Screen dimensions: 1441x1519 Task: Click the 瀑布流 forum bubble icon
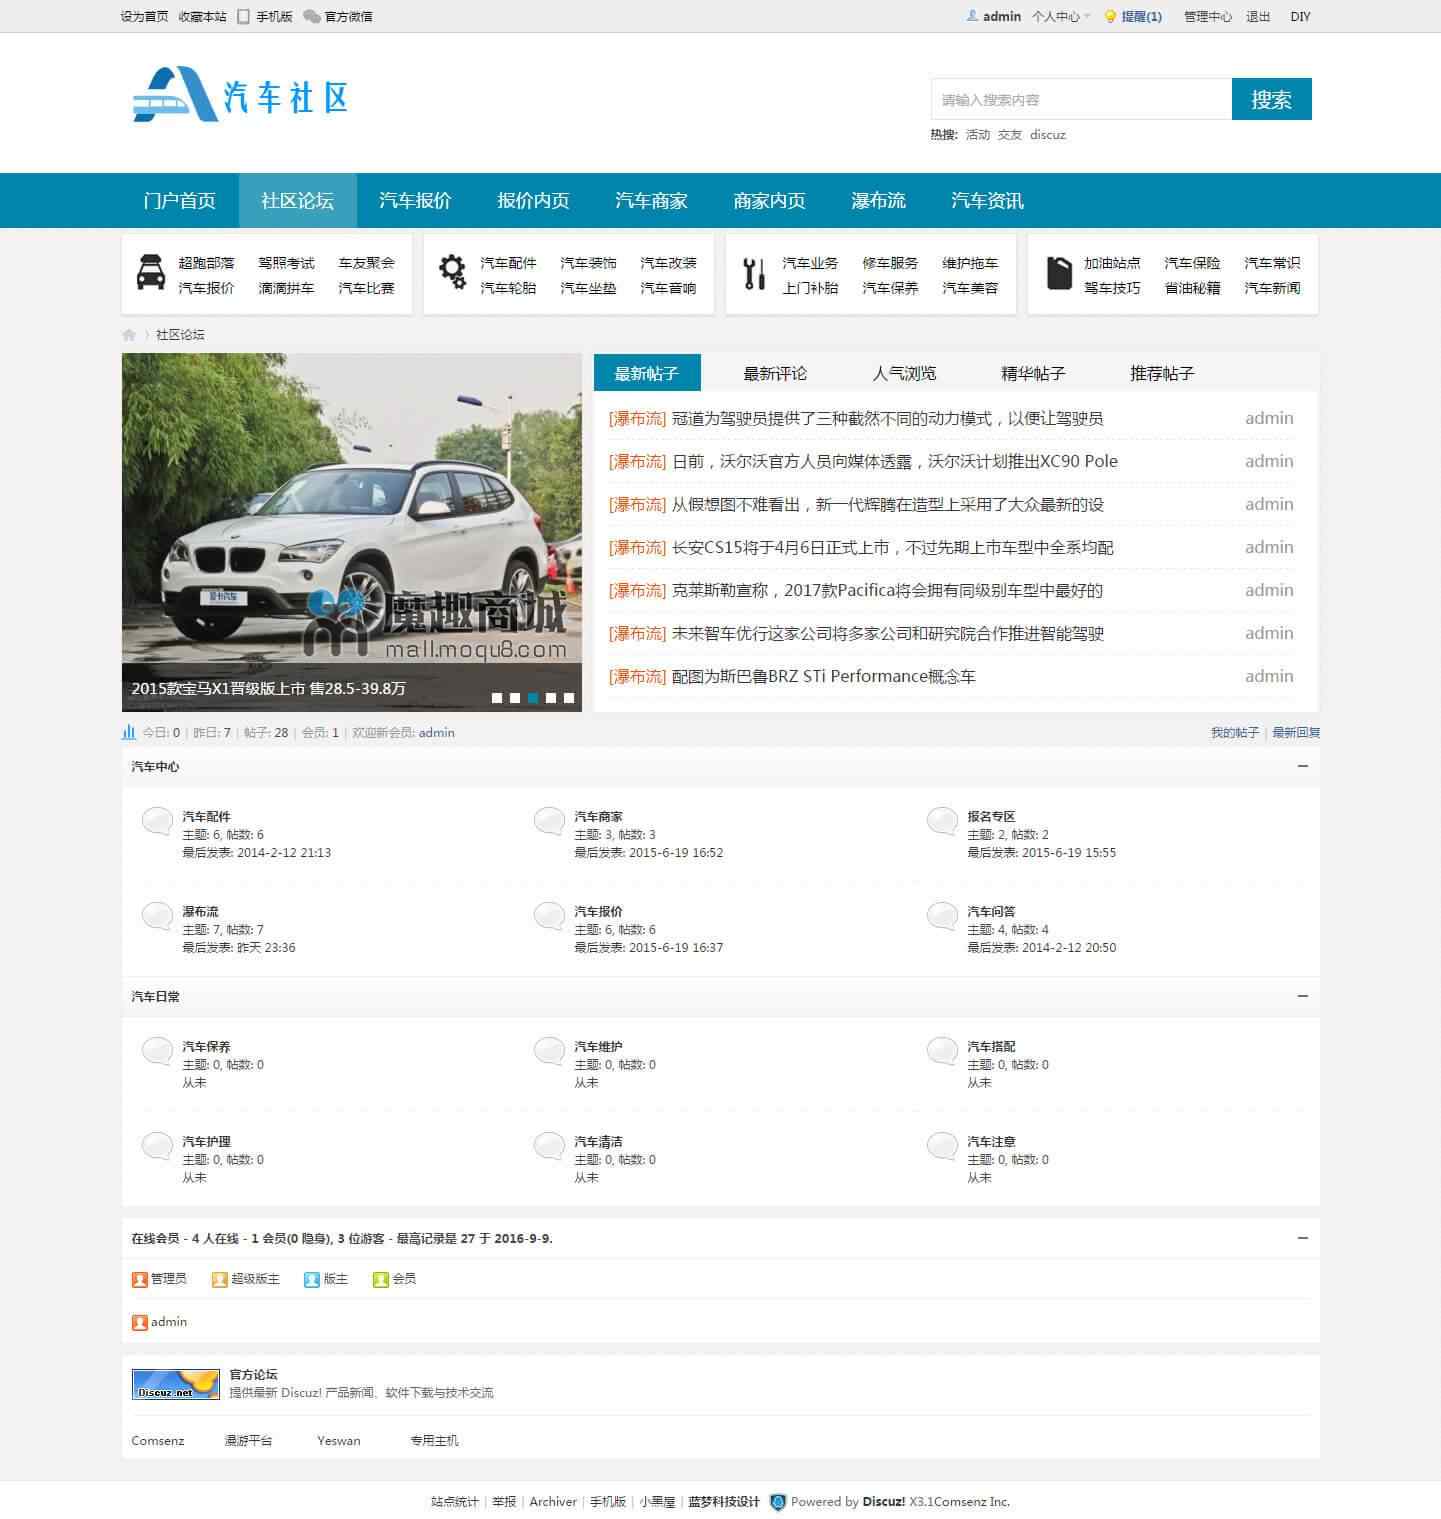[x=157, y=916]
